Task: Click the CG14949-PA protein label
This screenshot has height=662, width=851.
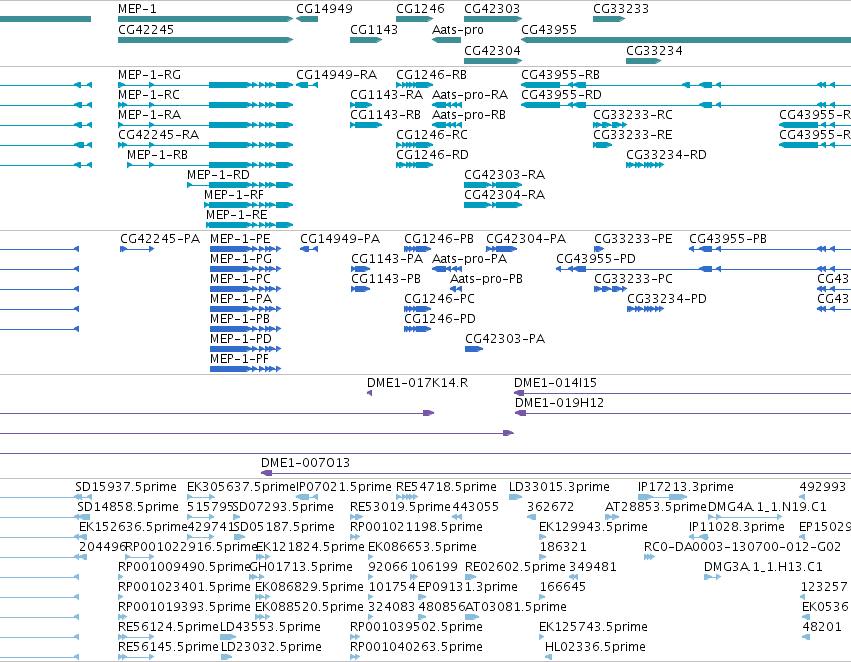Action: (340, 239)
